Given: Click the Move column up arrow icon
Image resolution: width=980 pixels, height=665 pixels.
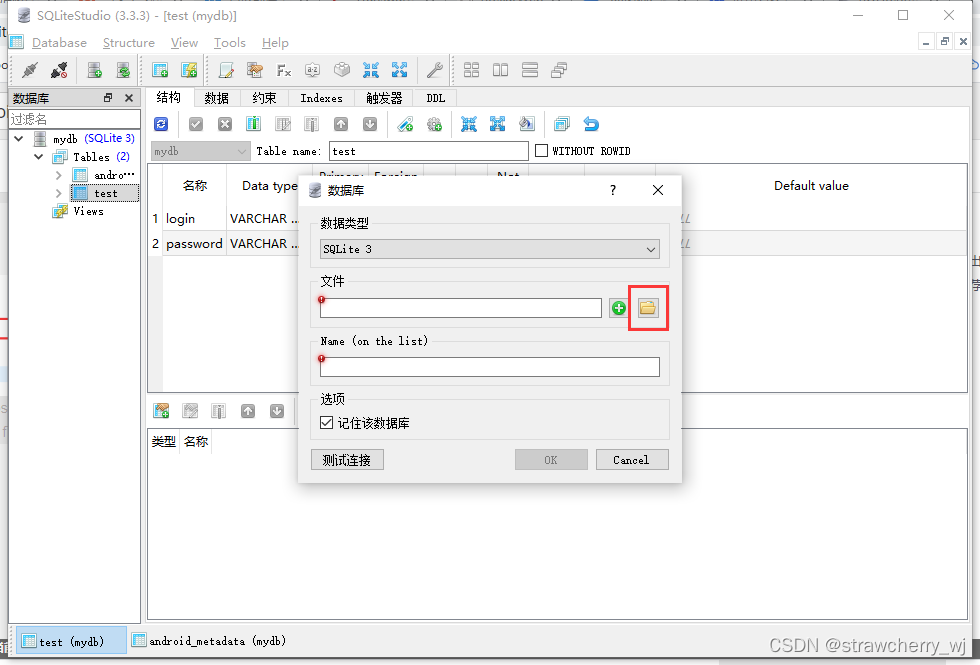Looking at the screenshot, I should [x=341, y=124].
